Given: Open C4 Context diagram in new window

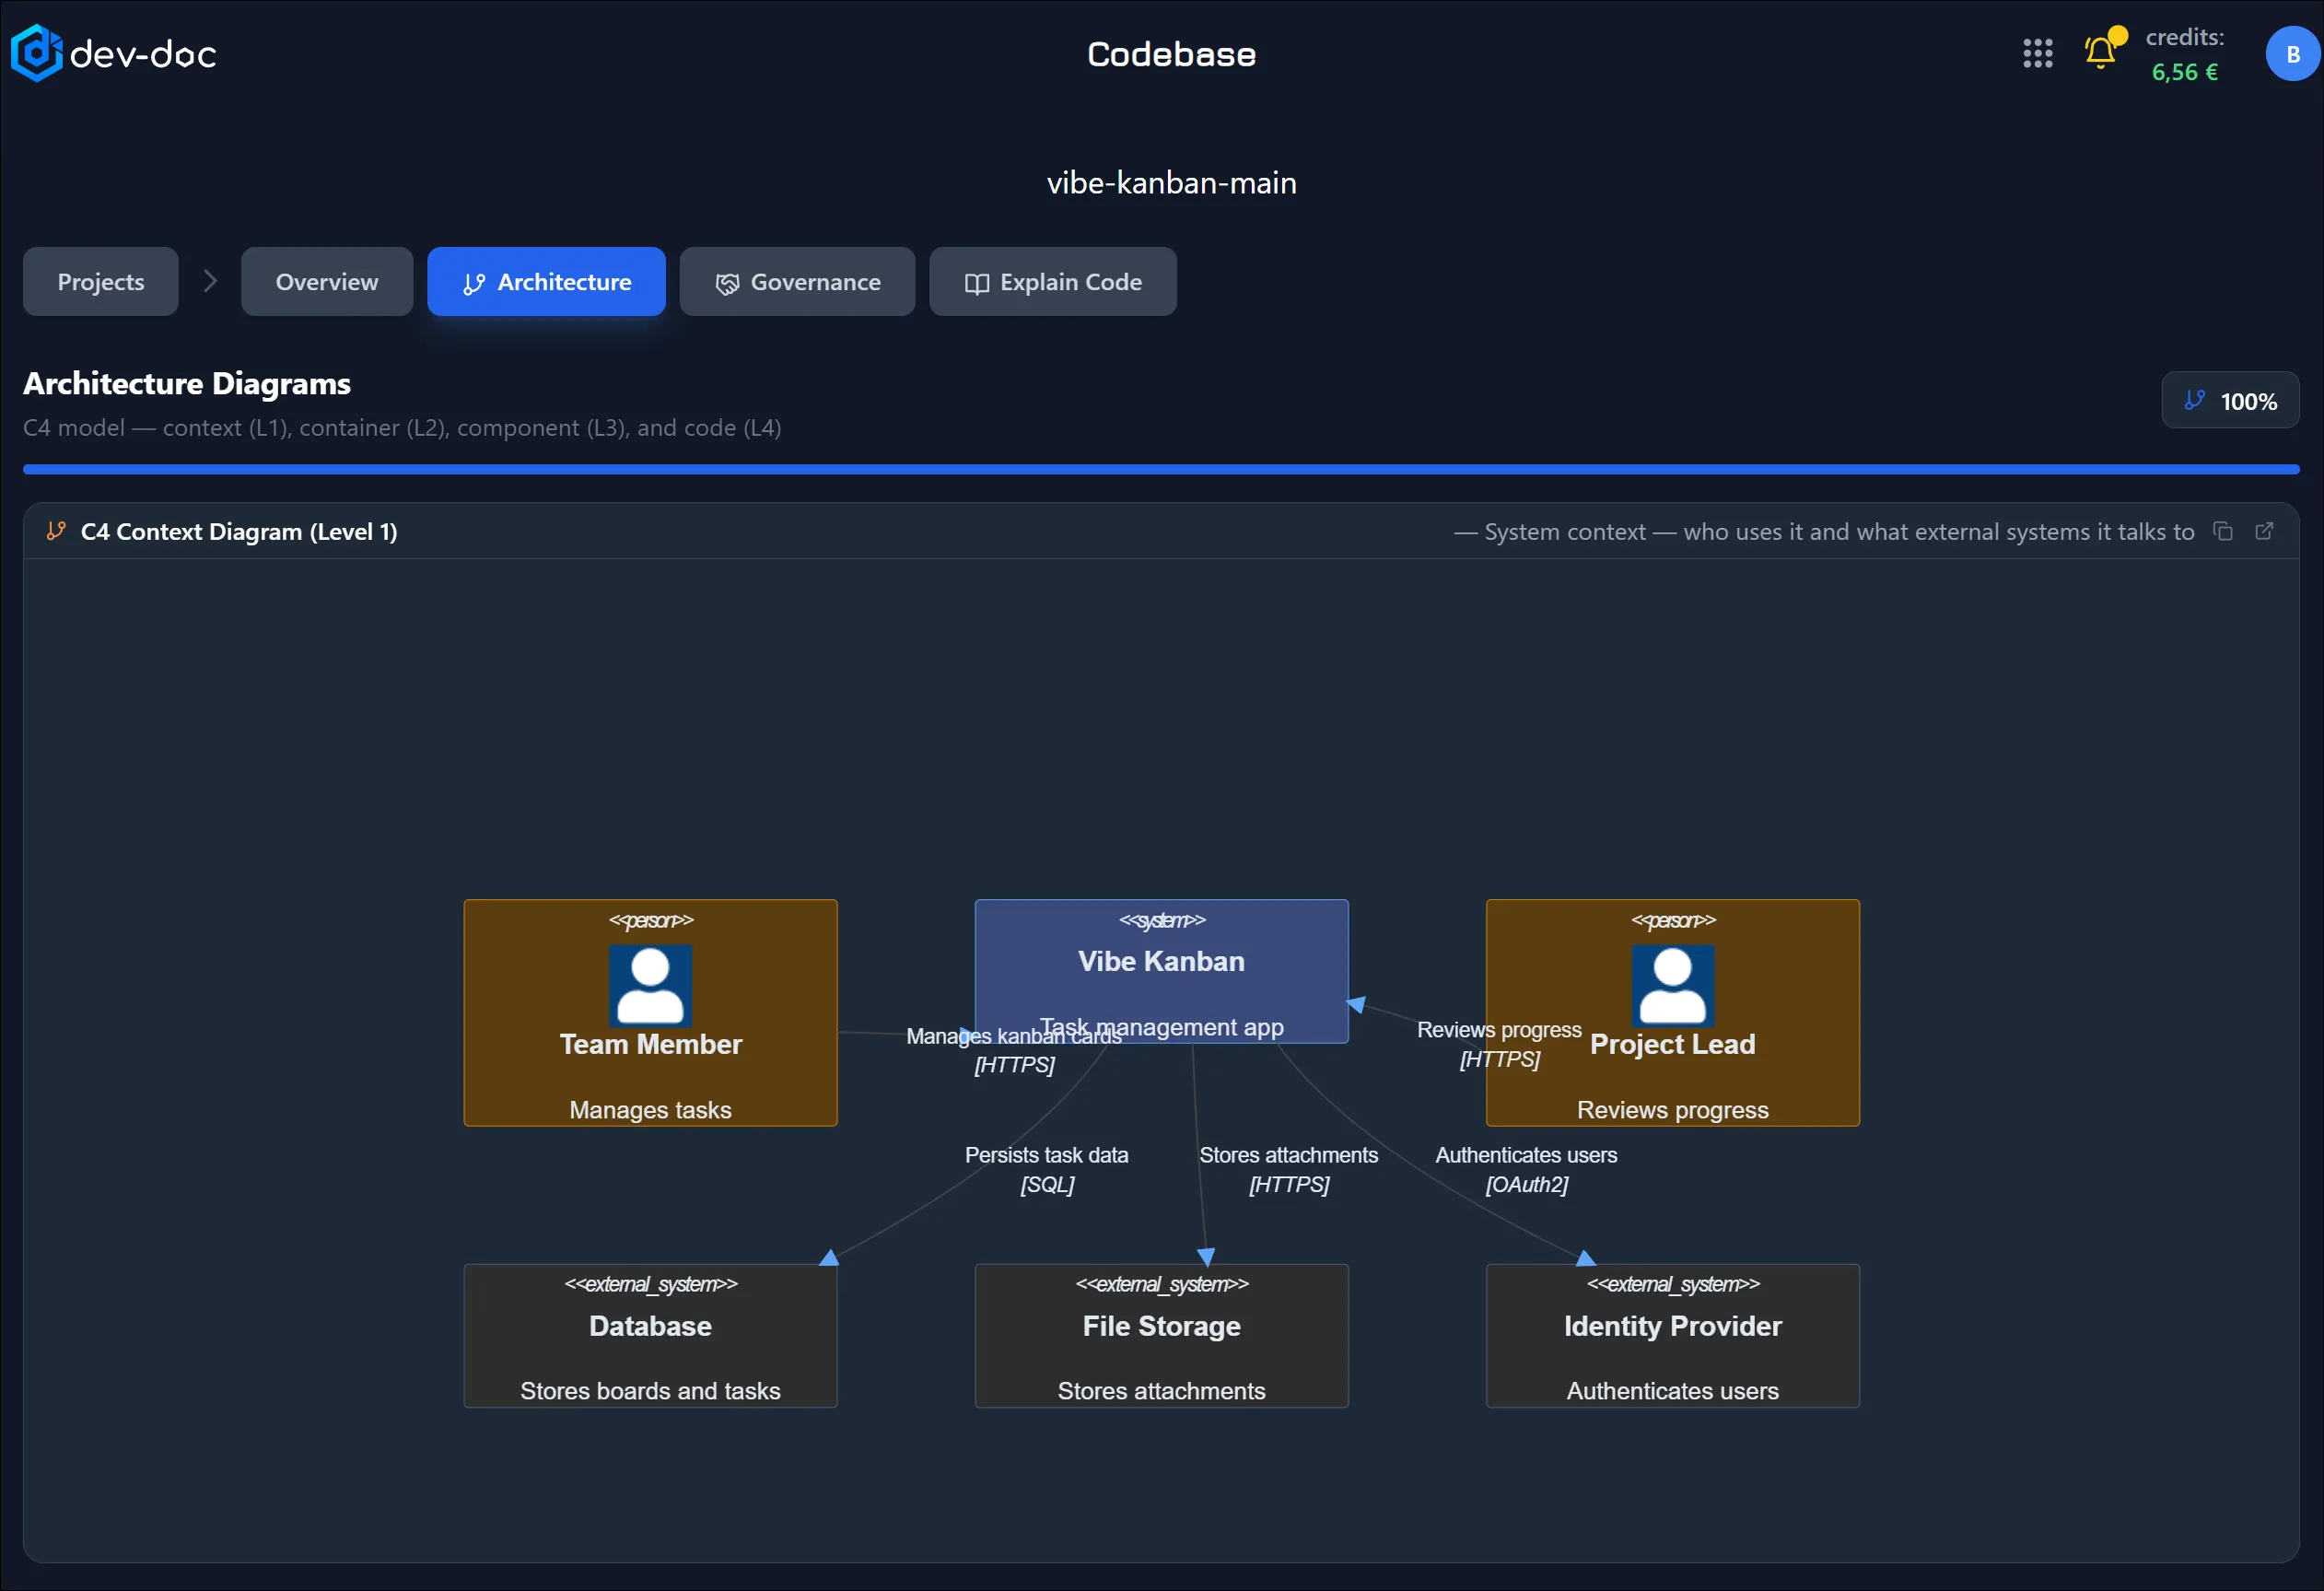Looking at the screenshot, I should pos(2264,531).
